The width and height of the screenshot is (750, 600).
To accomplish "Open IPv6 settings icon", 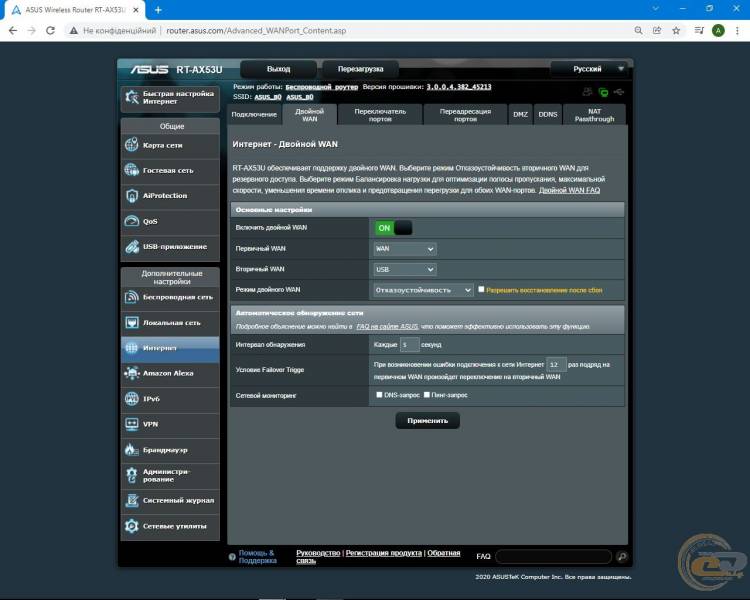I will (132, 399).
